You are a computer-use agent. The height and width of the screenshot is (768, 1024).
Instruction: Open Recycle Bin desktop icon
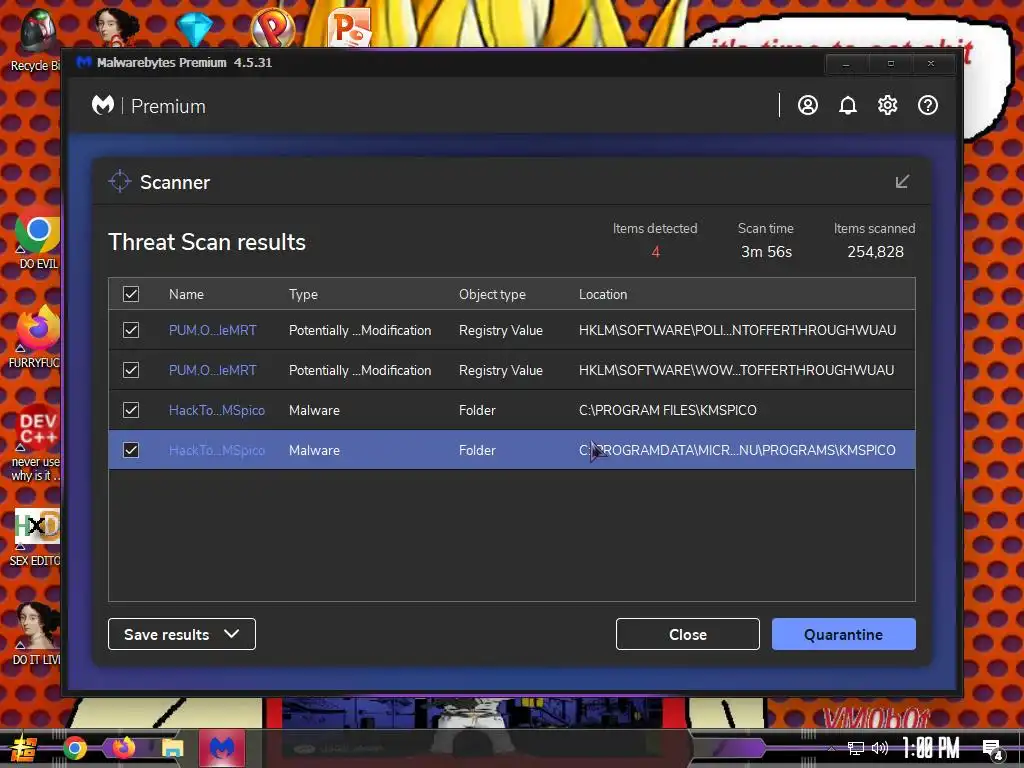click(x=36, y=40)
